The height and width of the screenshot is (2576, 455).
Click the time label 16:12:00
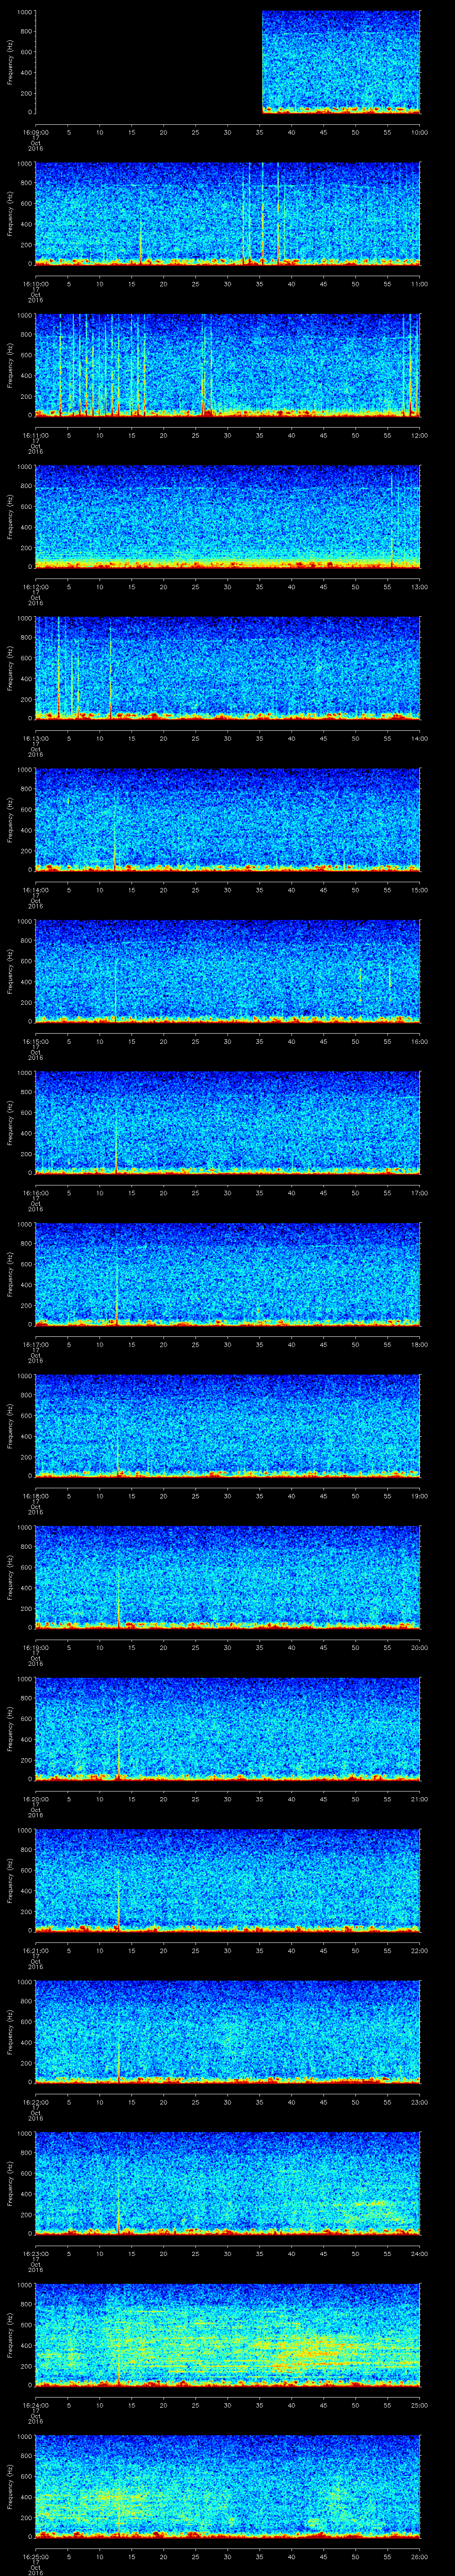[35, 587]
